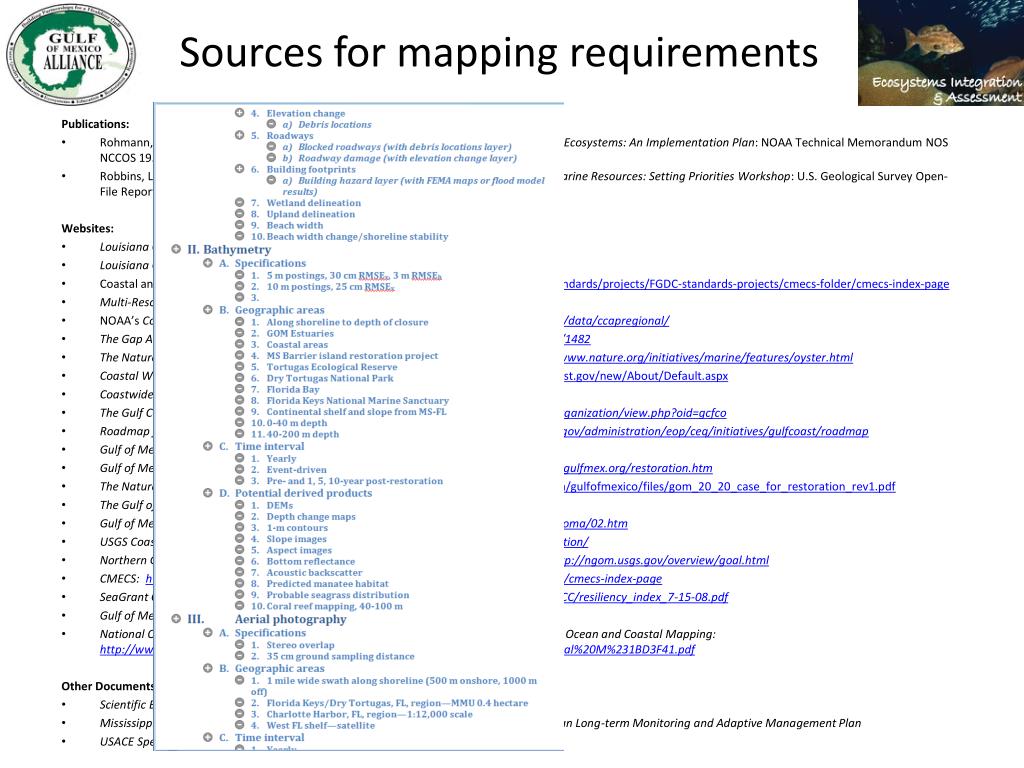Click the Gulf of Mexico Alliance logo
The width and height of the screenshot is (1024, 768).
[x=72, y=52]
